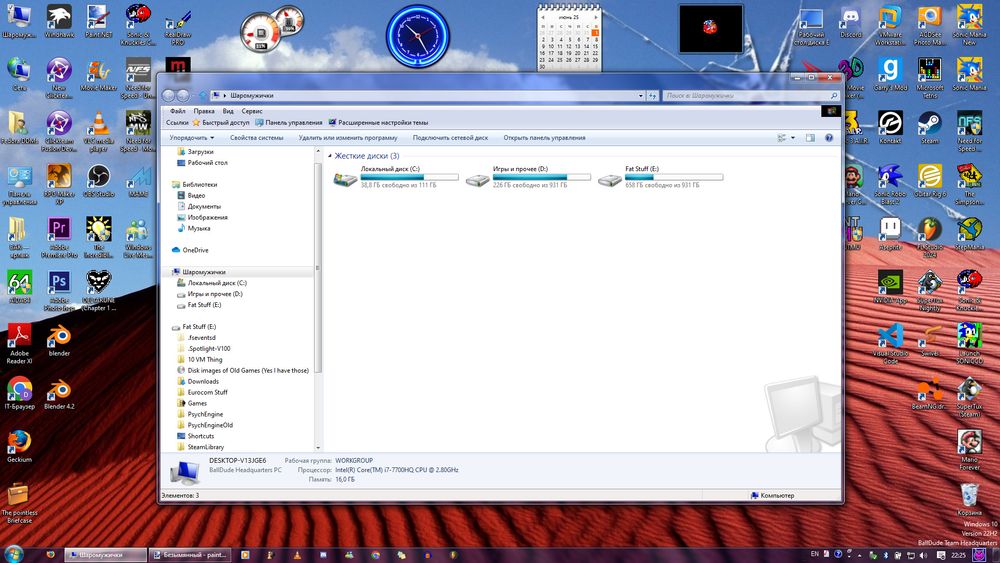Launch Discord from the desktop
1000x563 pixels.
(x=851, y=22)
